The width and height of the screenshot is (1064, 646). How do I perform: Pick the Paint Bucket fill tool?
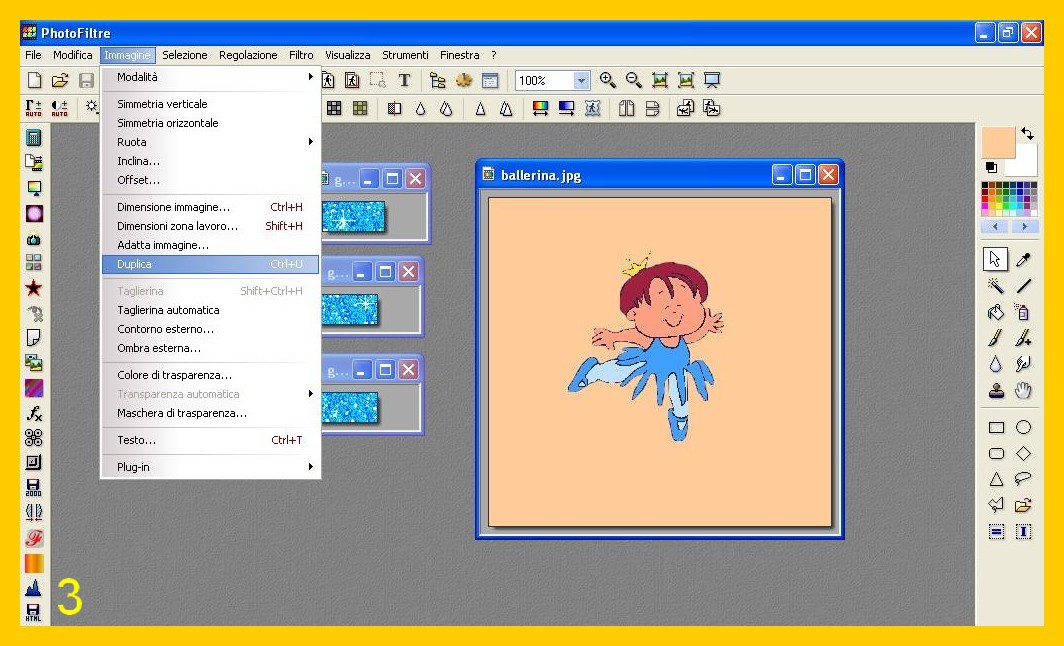coord(995,313)
